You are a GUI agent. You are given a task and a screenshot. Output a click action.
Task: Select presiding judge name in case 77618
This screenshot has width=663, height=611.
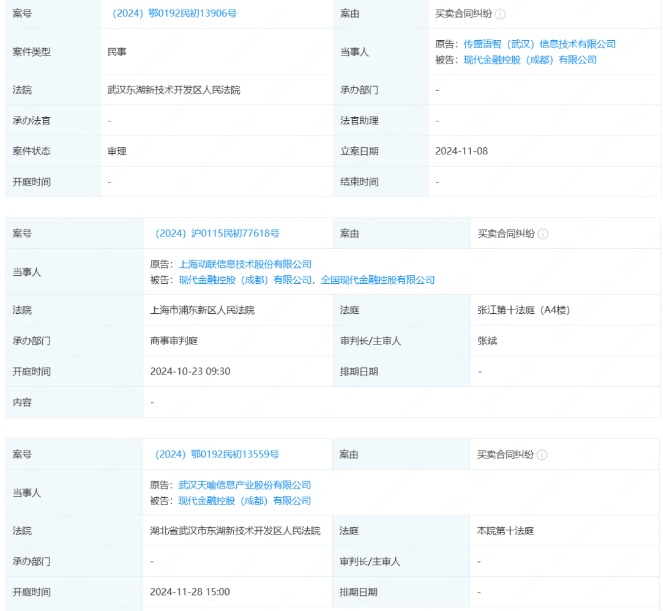click(x=487, y=341)
